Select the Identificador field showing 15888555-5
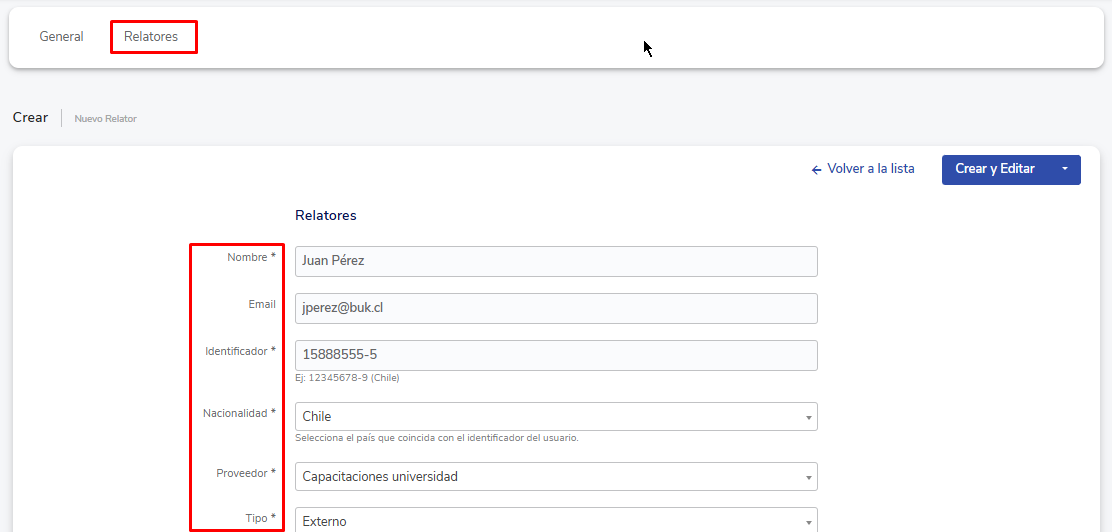This screenshot has height=532, width=1112. tap(556, 356)
